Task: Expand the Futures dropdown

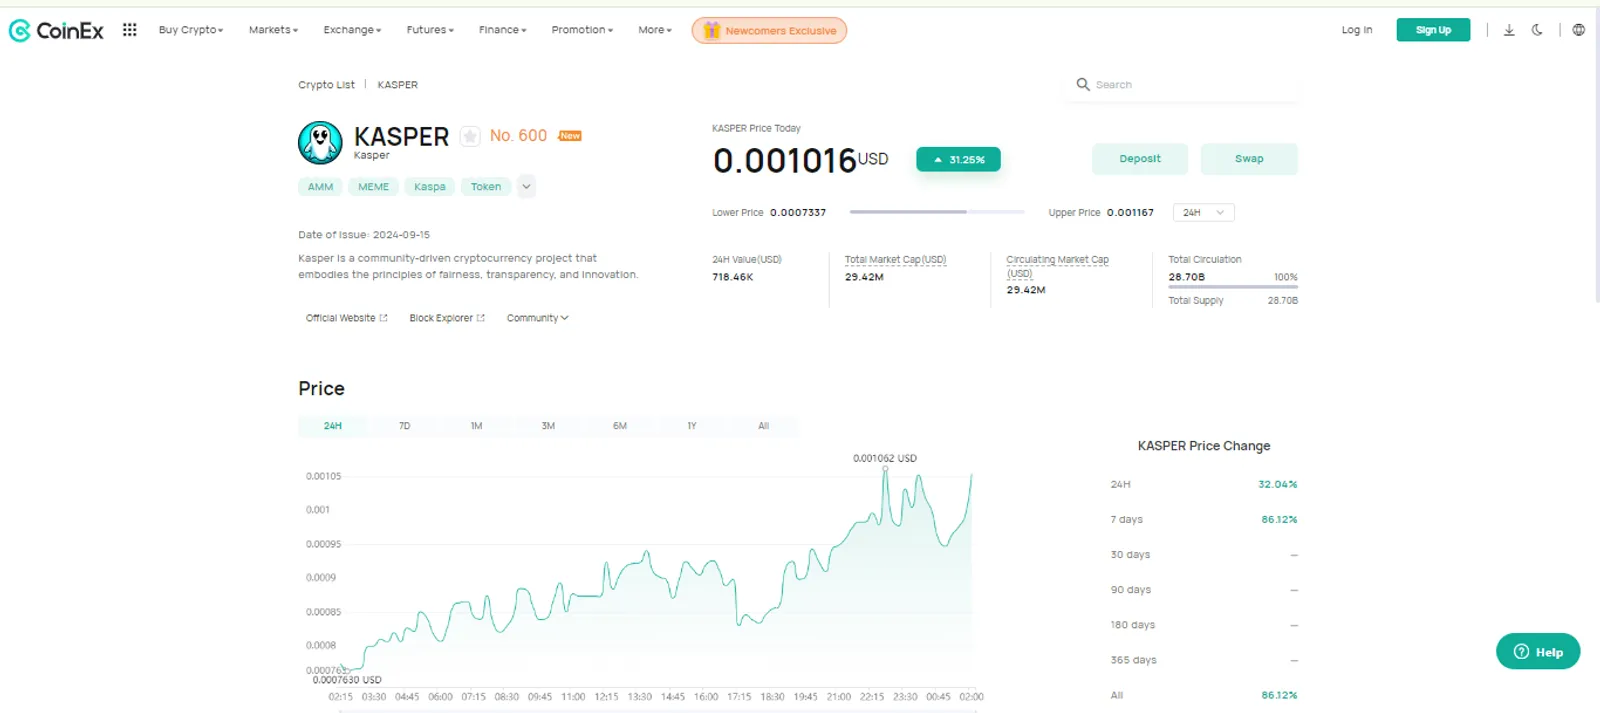Action: 430,30
